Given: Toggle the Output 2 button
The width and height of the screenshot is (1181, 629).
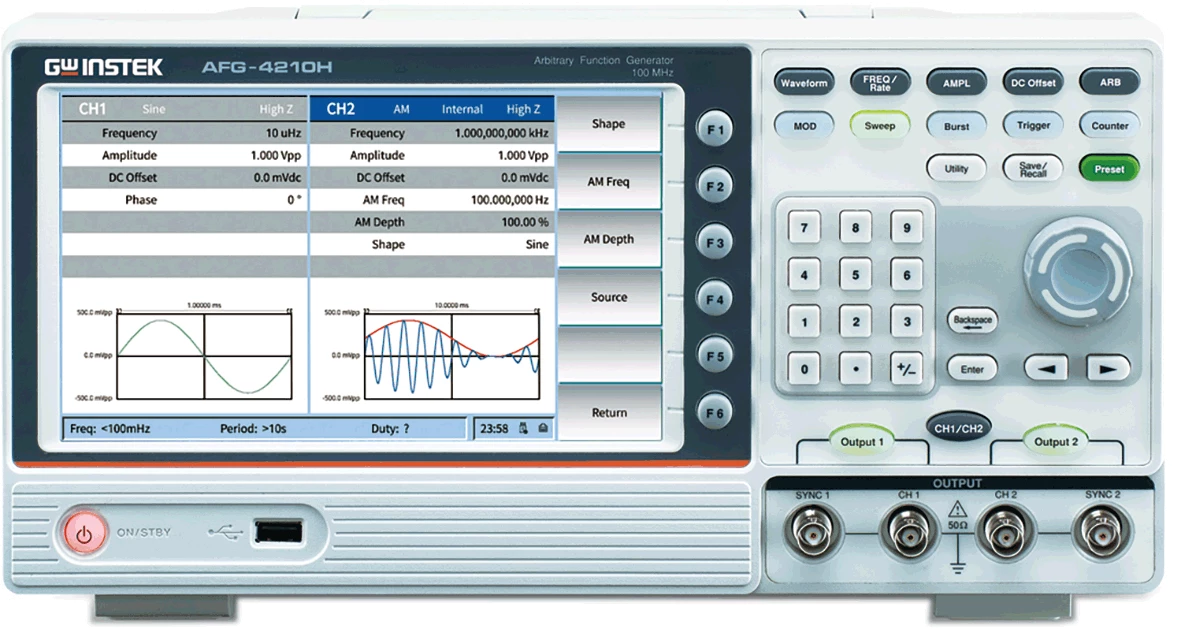Looking at the screenshot, I should point(1056,441).
